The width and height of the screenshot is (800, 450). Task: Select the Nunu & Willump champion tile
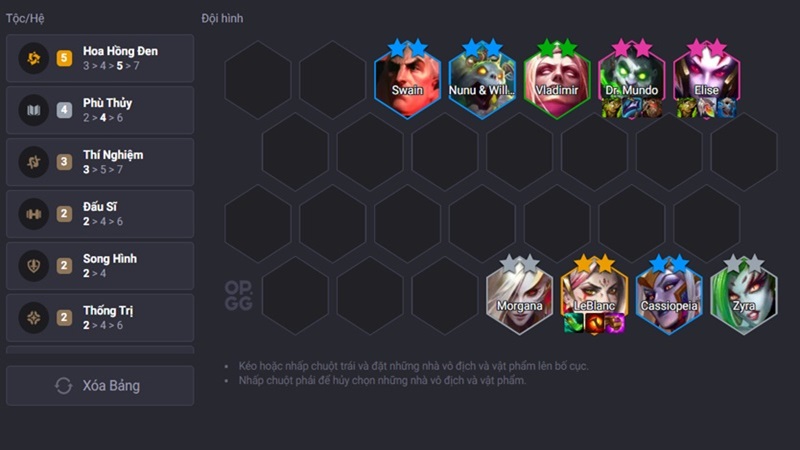(x=482, y=81)
